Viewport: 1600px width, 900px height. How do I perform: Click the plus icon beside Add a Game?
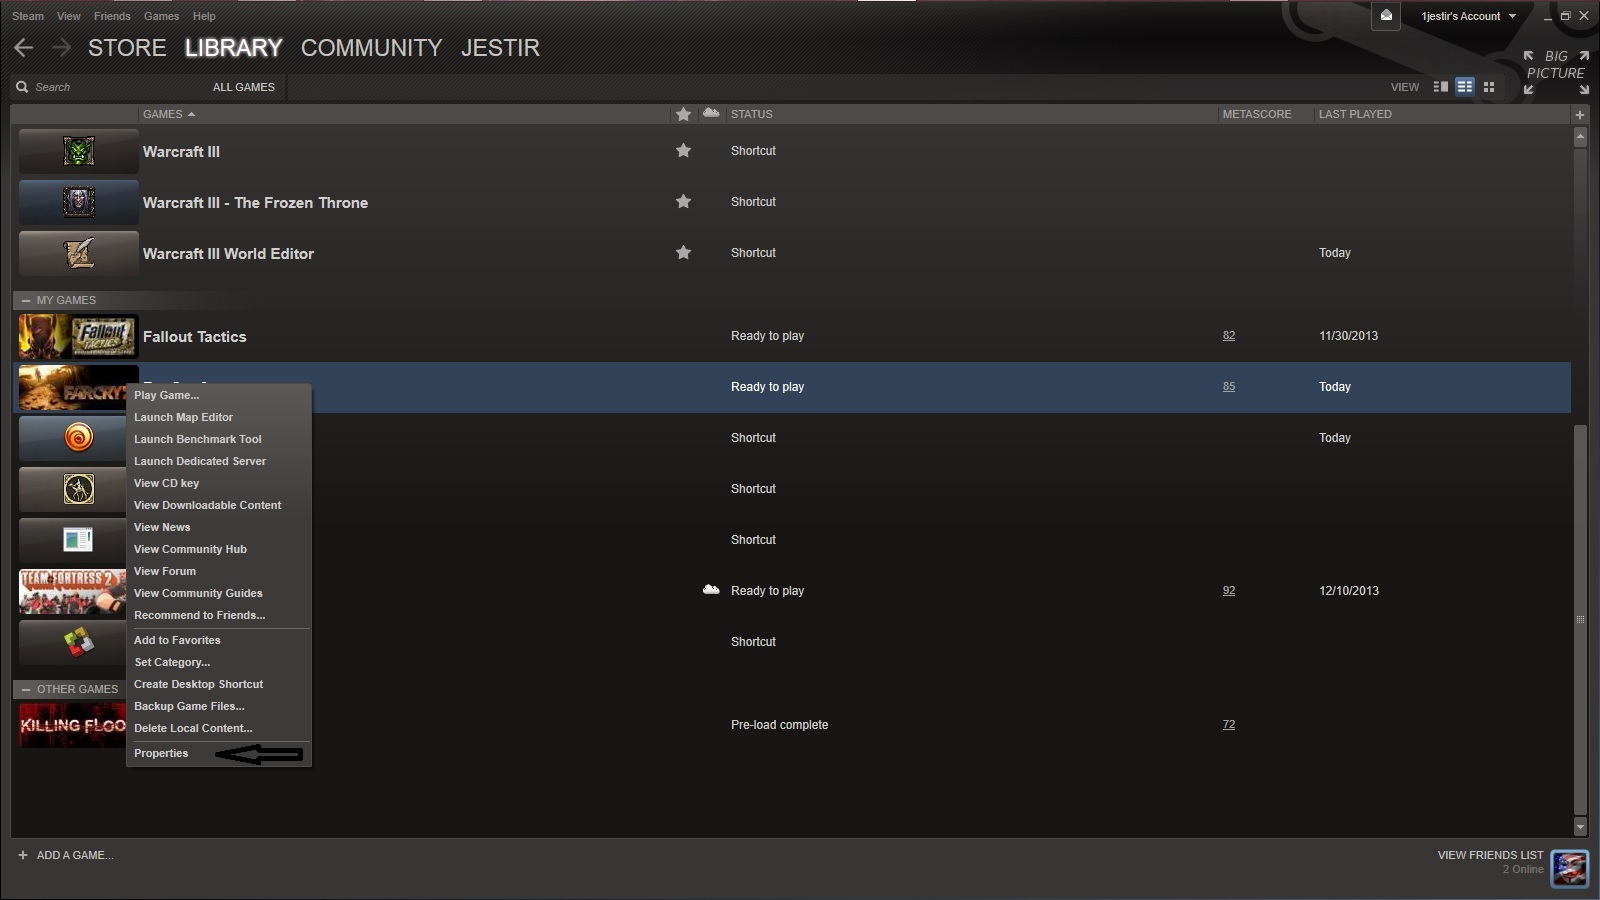click(23, 855)
